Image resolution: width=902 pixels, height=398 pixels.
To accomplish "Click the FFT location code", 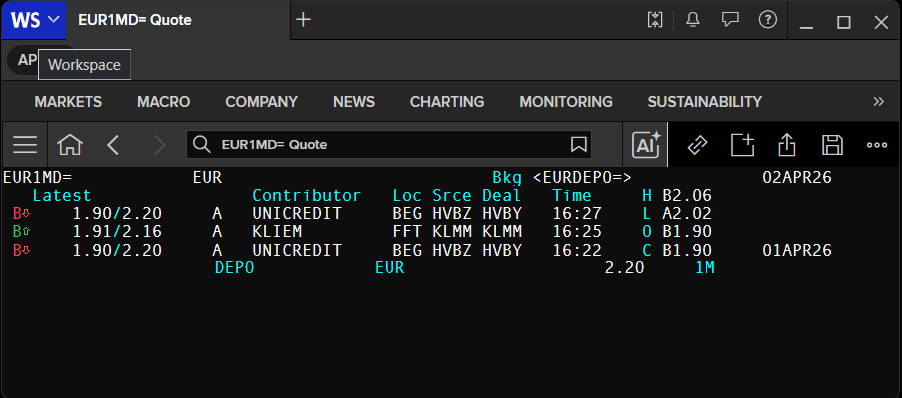I will coord(407,232).
